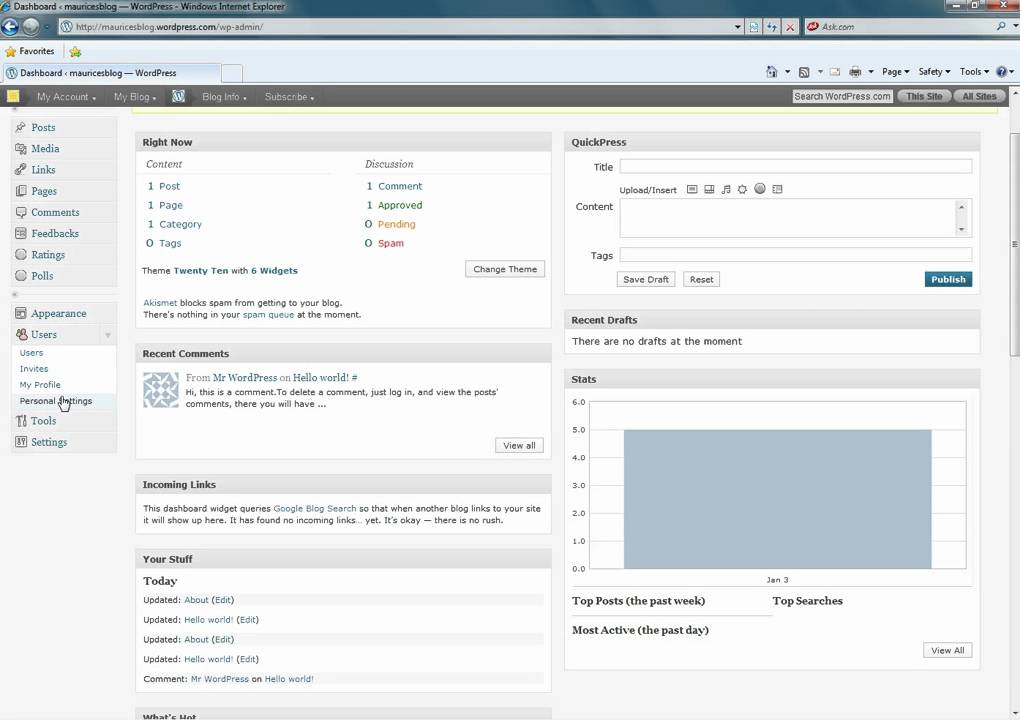
Task: Open a new blank browser tab
Action: pyautogui.click(x=232, y=73)
